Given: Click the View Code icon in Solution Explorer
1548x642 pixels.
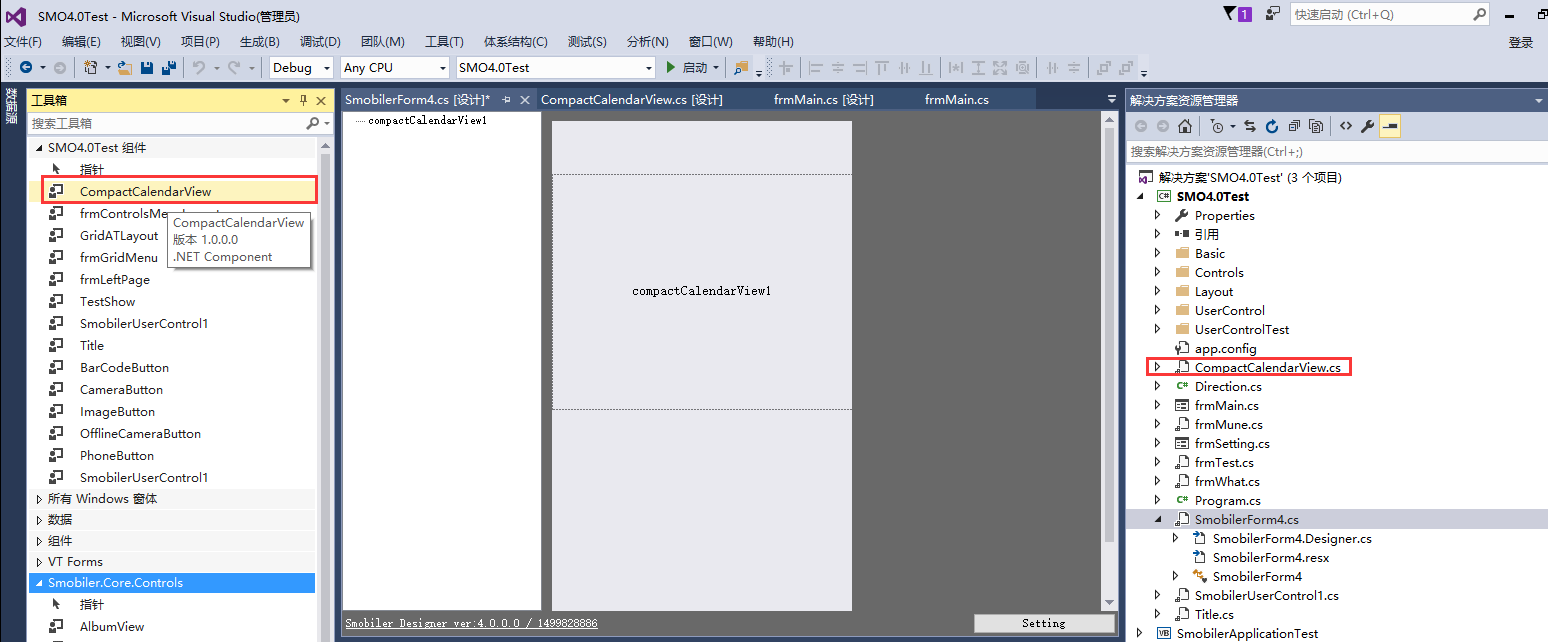Looking at the screenshot, I should click(1346, 126).
